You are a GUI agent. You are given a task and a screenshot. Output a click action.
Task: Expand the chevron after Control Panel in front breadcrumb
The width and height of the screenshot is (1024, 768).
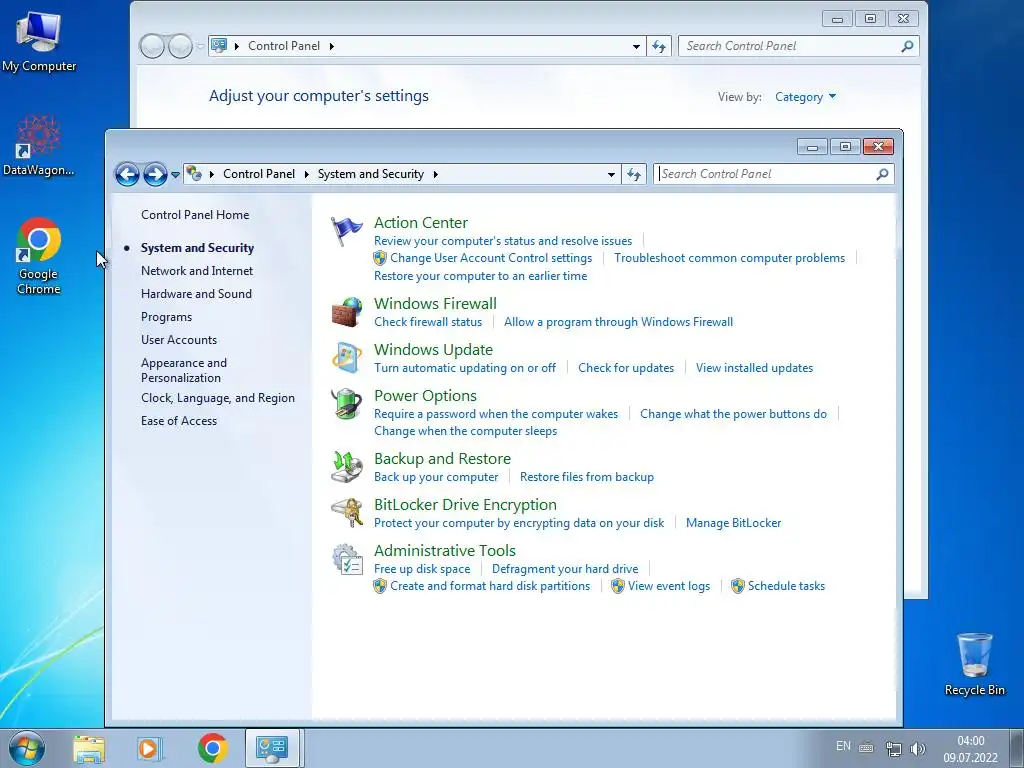(x=306, y=174)
